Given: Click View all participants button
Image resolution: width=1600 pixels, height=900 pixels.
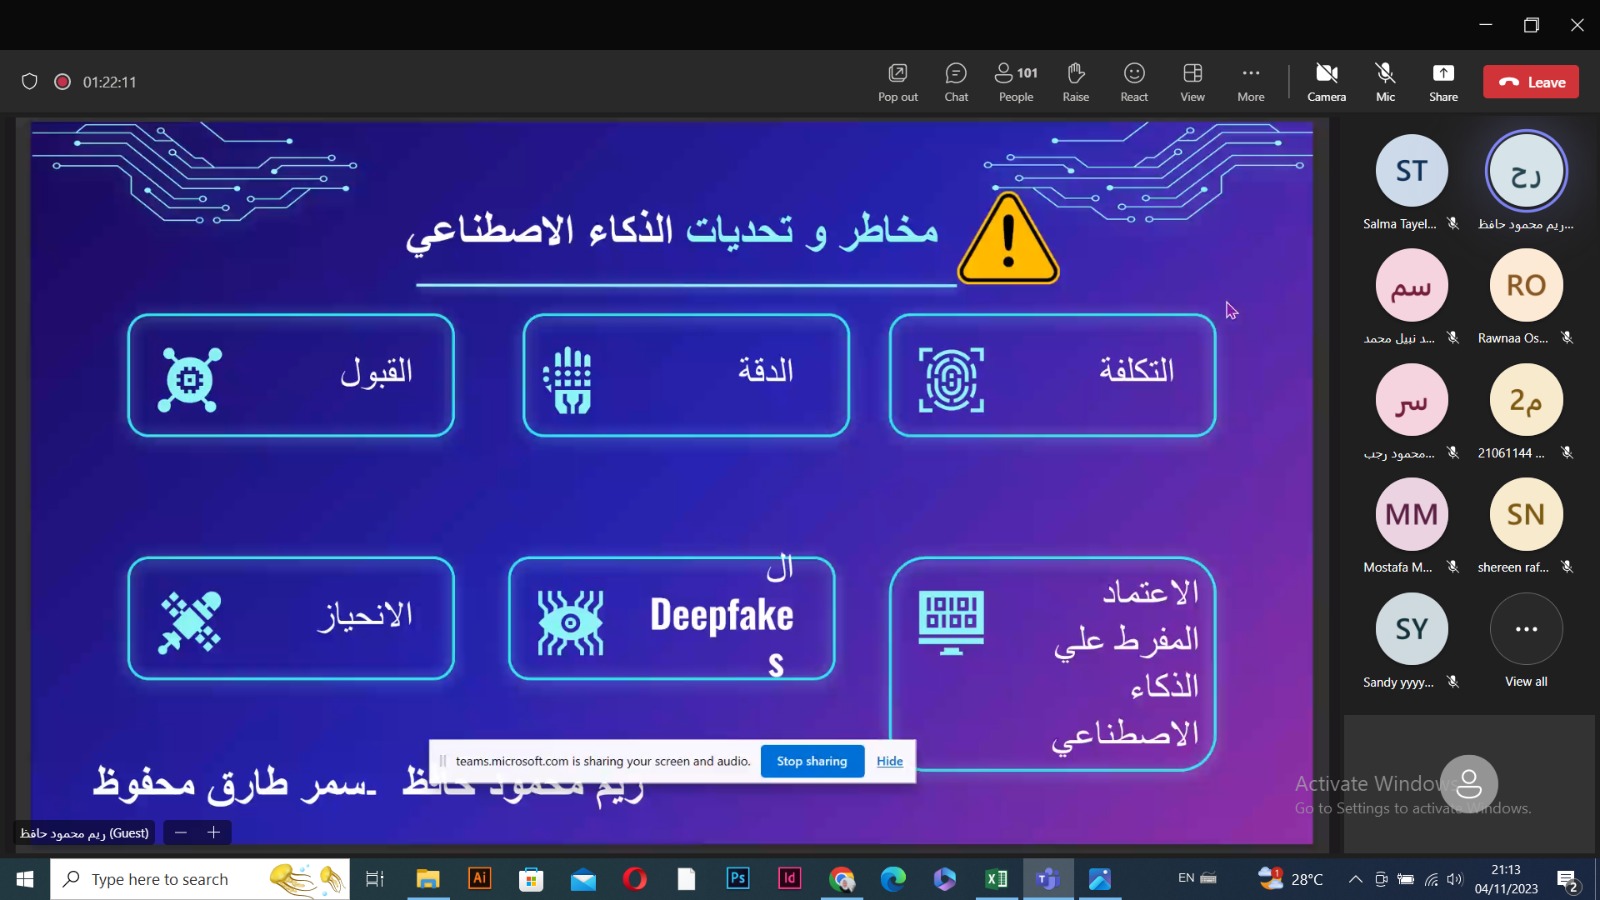Looking at the screenshot, I should coord(1526,640).
